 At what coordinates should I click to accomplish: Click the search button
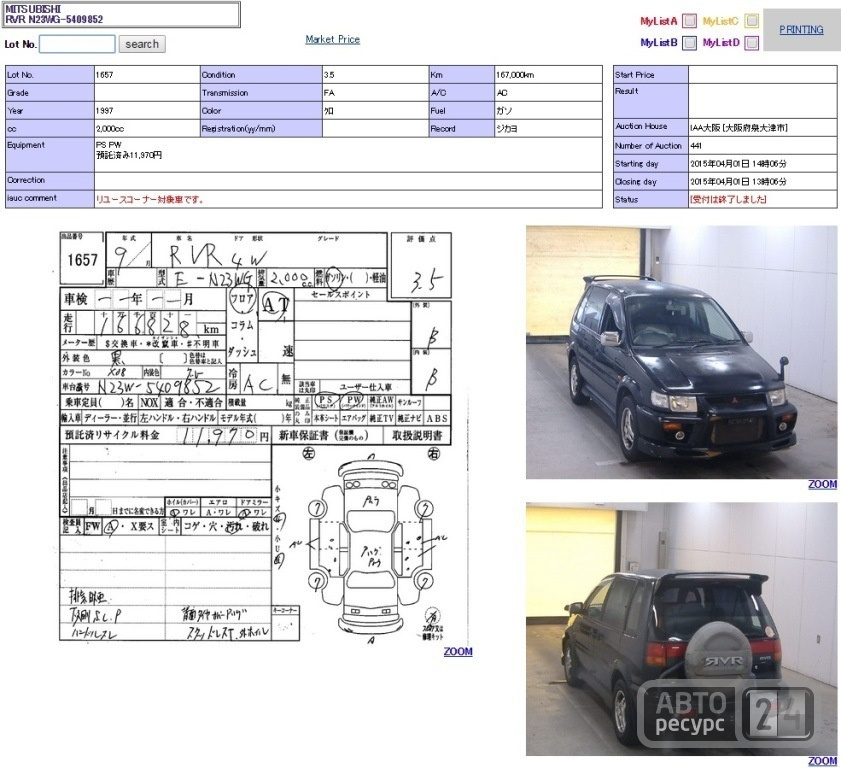tap(142, 44)
